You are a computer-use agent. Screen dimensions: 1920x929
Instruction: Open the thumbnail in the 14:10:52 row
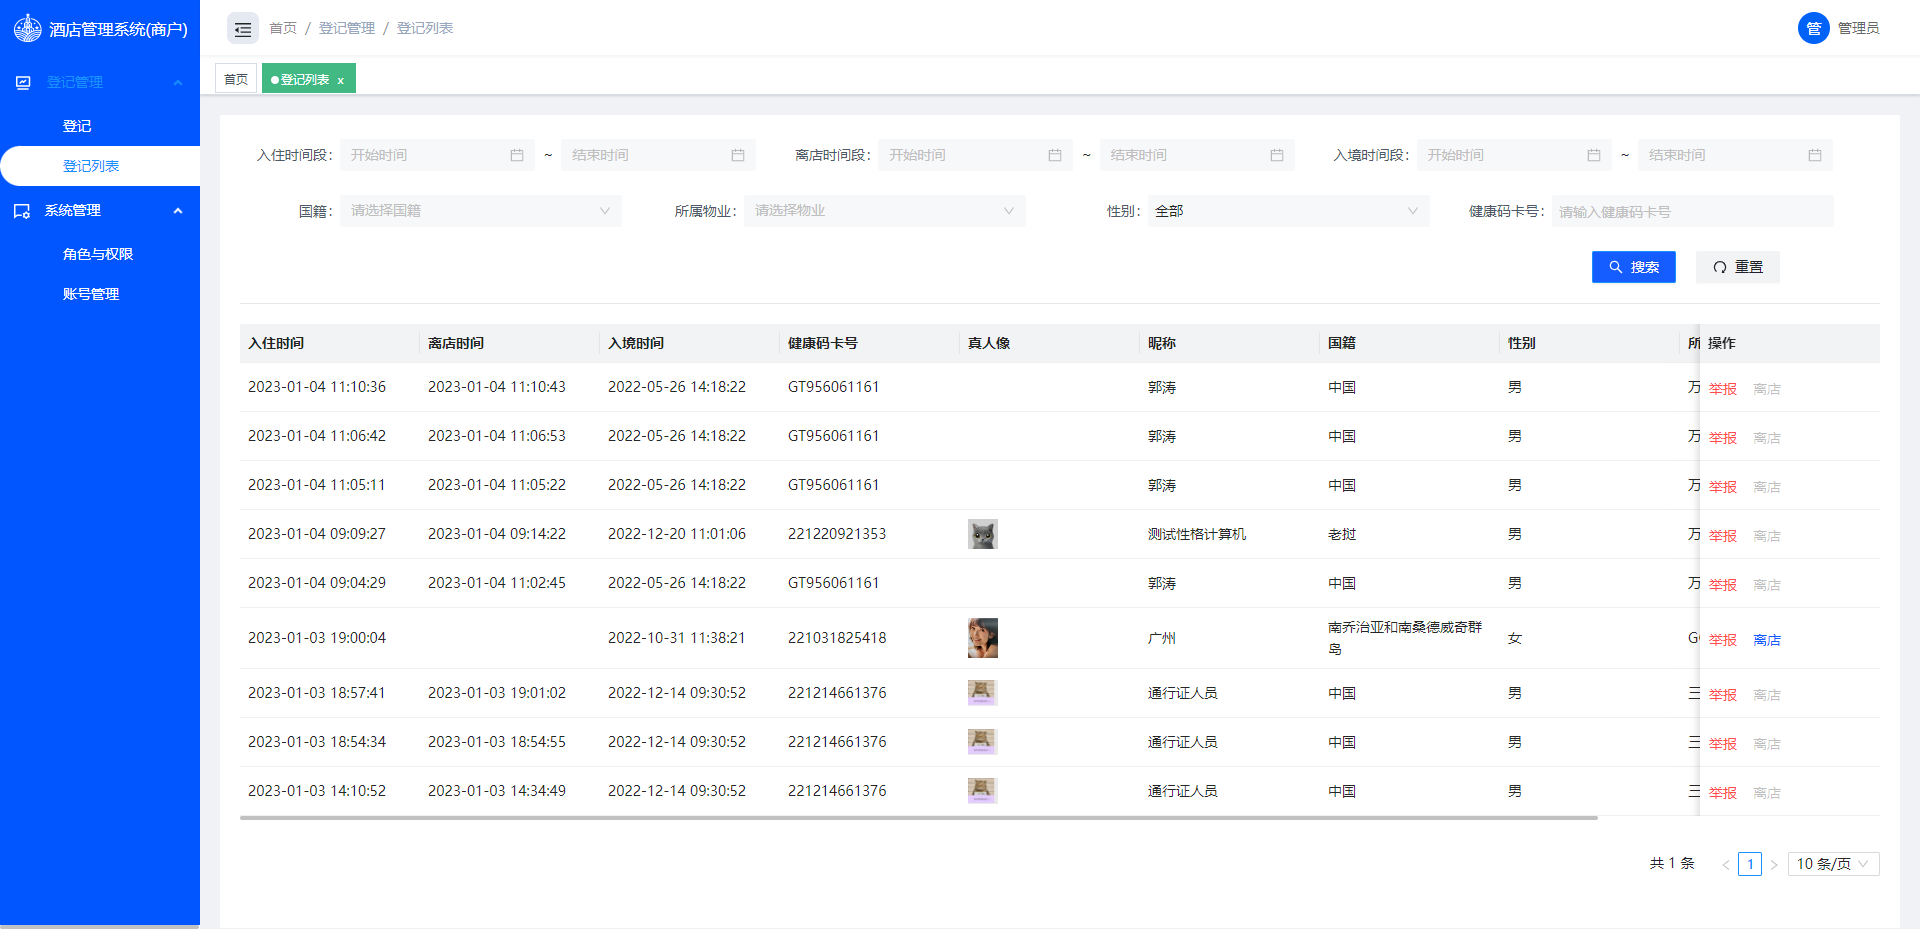(983, 791)
